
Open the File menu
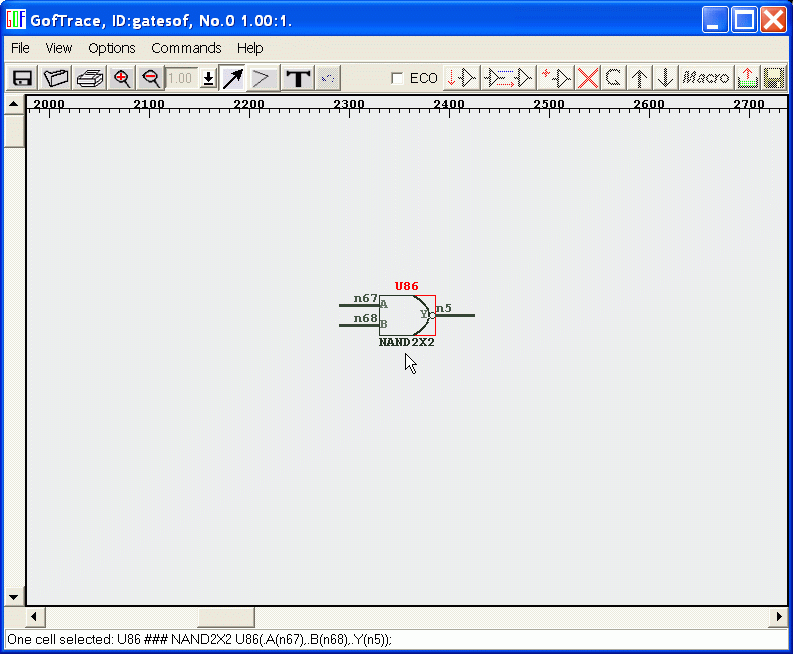pyautogui.click(x=20, y=48)
